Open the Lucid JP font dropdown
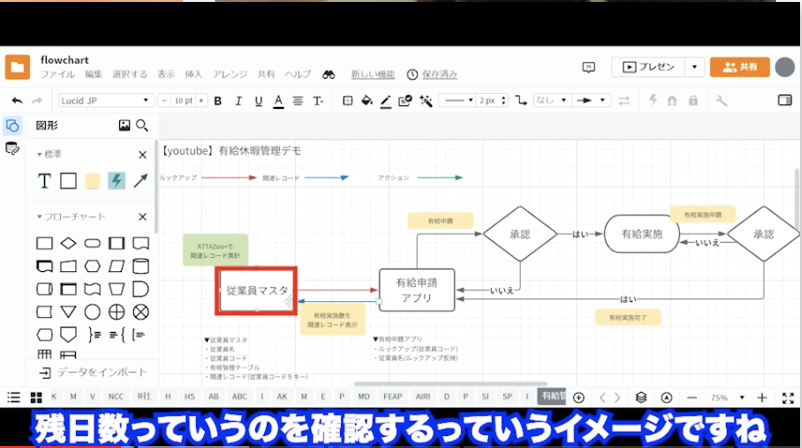The height and width of the screenshot is (448, 802). click(x=105, y=101)
